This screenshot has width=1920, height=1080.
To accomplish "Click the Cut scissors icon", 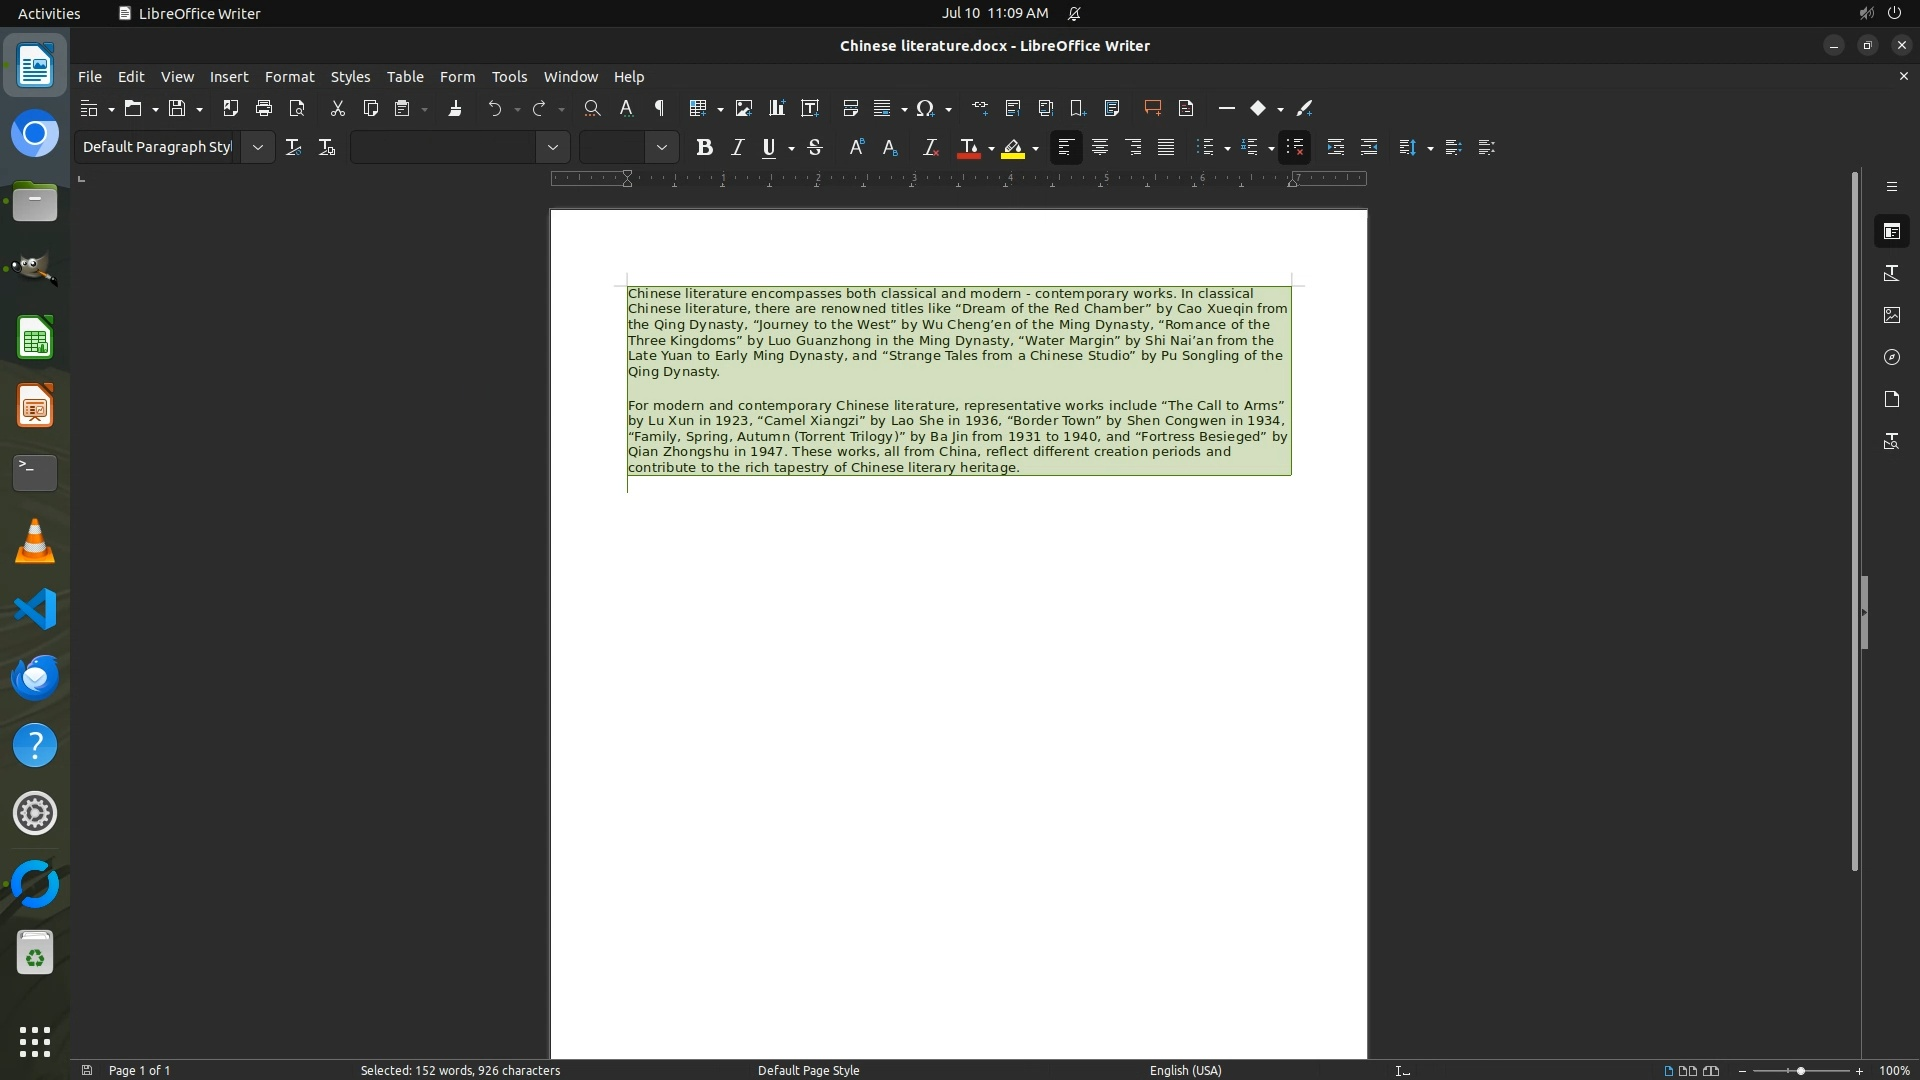I will 337,108.
